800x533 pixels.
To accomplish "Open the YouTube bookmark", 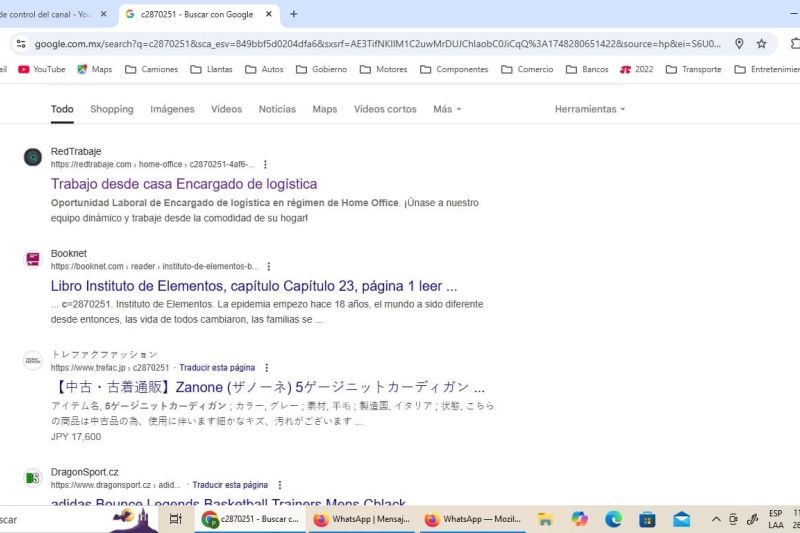I will coord(42,69).
